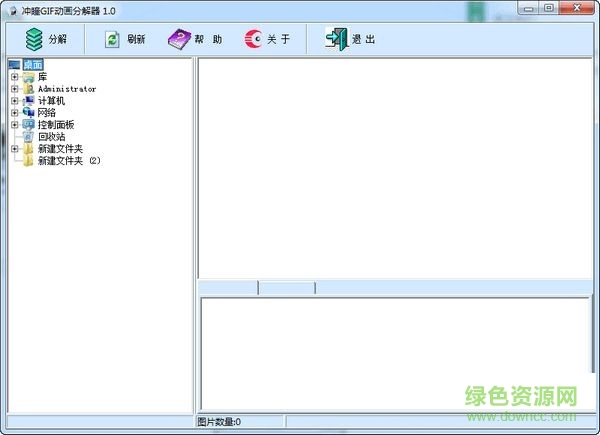The height and width of the screenshot is (435, 600).
Task: Click the second column header in list
Action: pyautogui.click(x=287, y=288)
